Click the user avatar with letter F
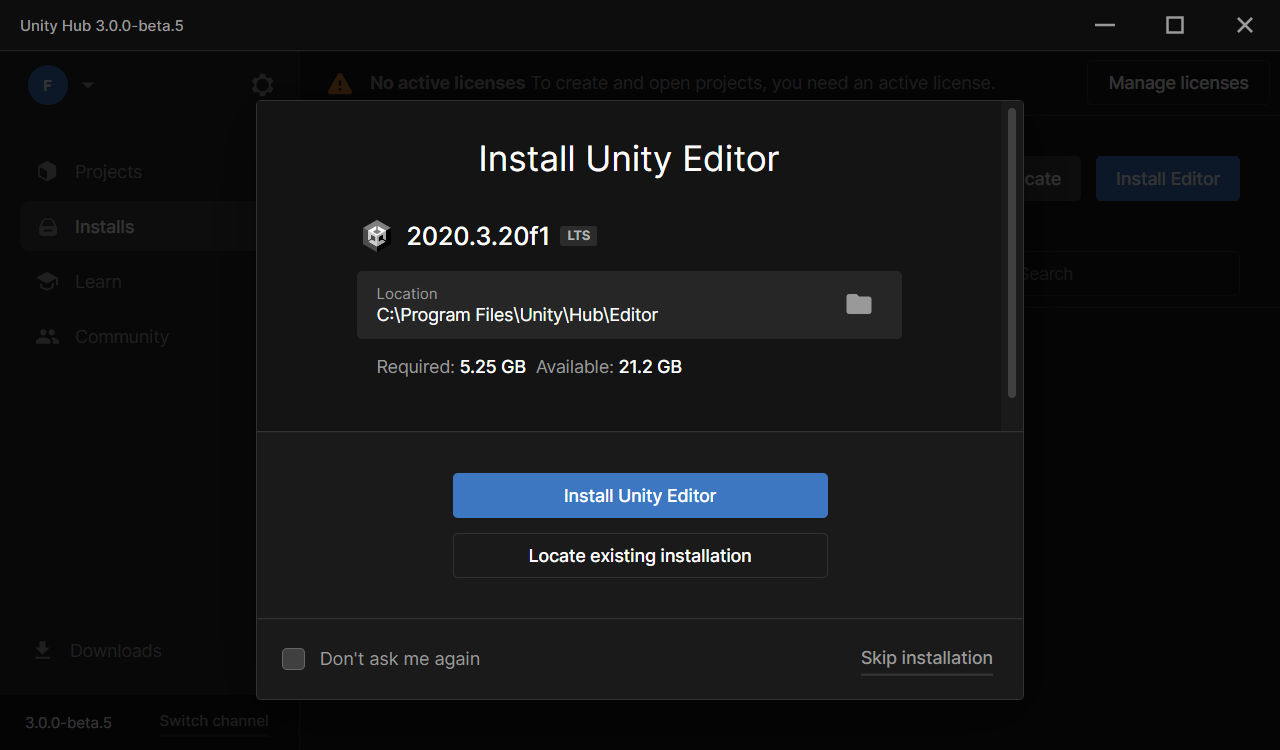 tap(47, 85)
